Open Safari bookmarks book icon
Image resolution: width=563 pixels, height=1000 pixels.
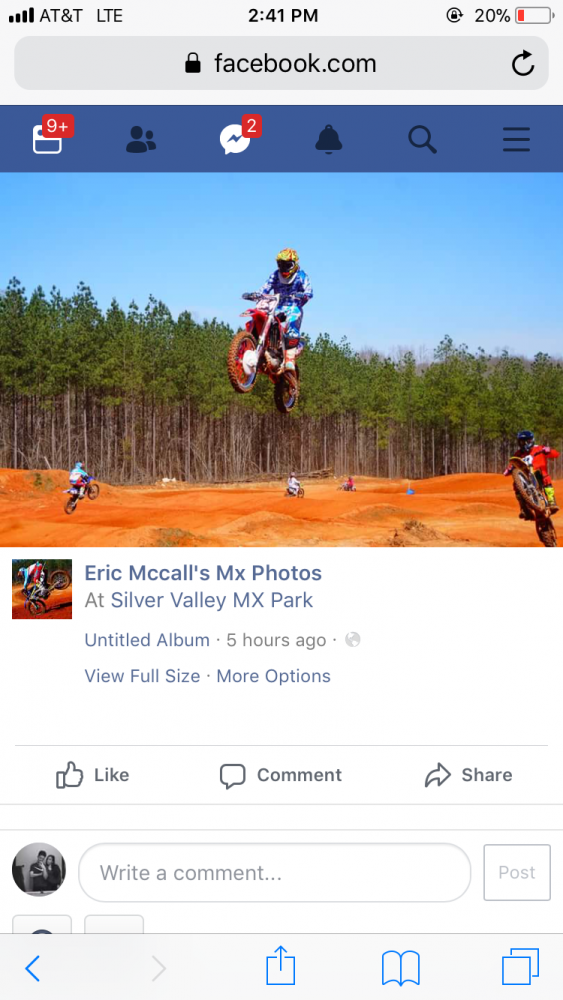[400, 967]
